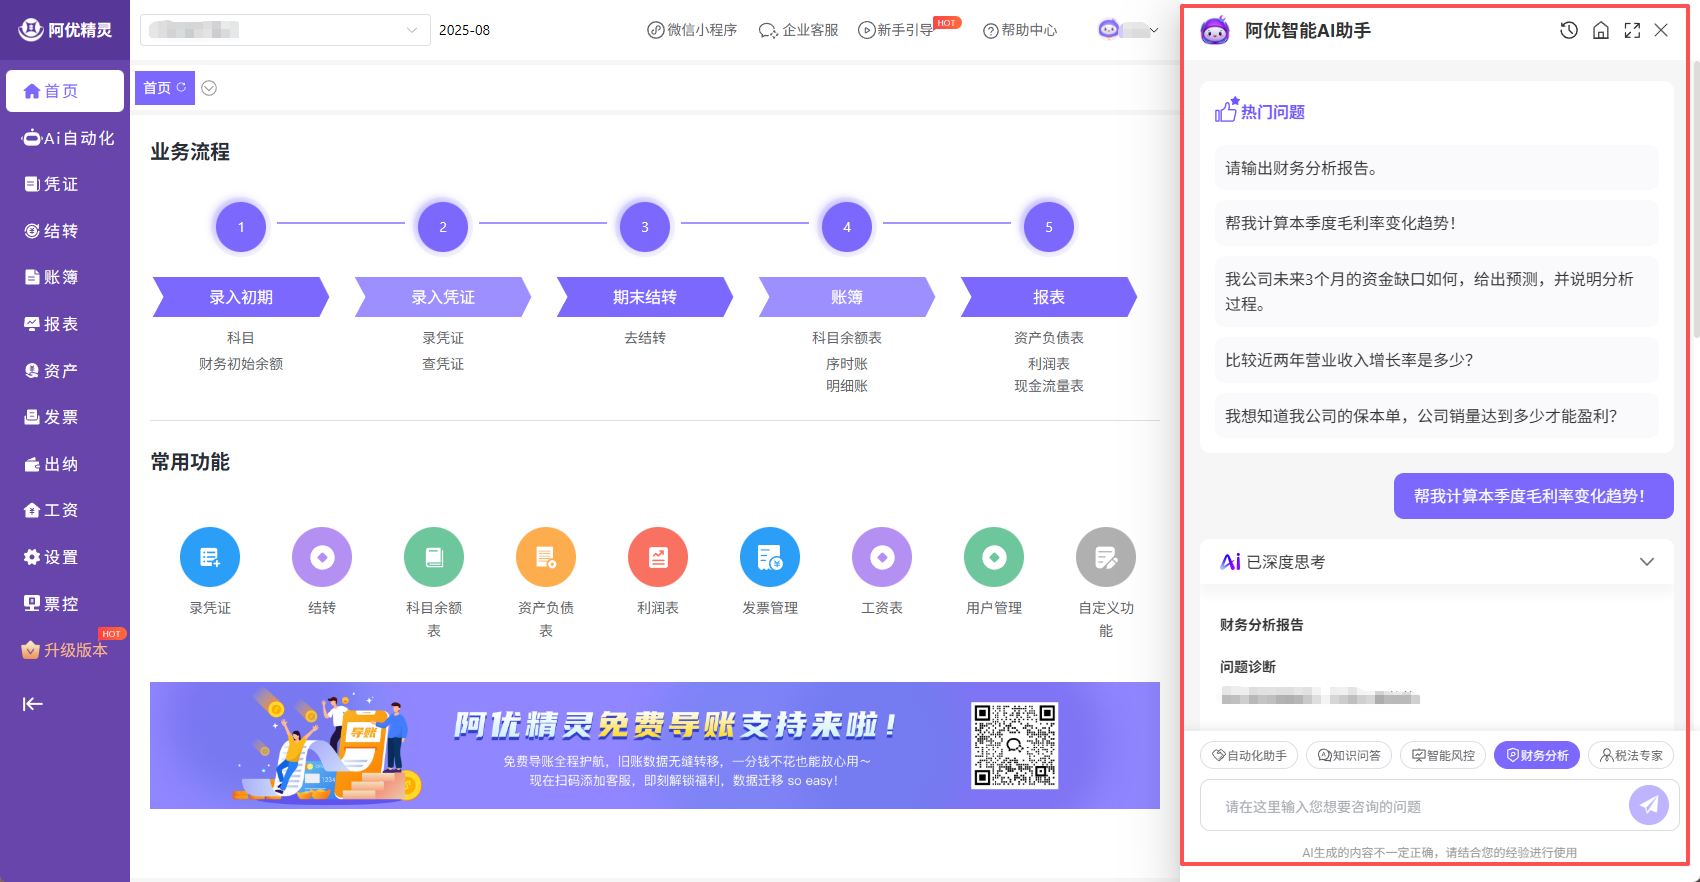
Task: Switch to 税法专家 mode chip
Action: click(1631, 756)
